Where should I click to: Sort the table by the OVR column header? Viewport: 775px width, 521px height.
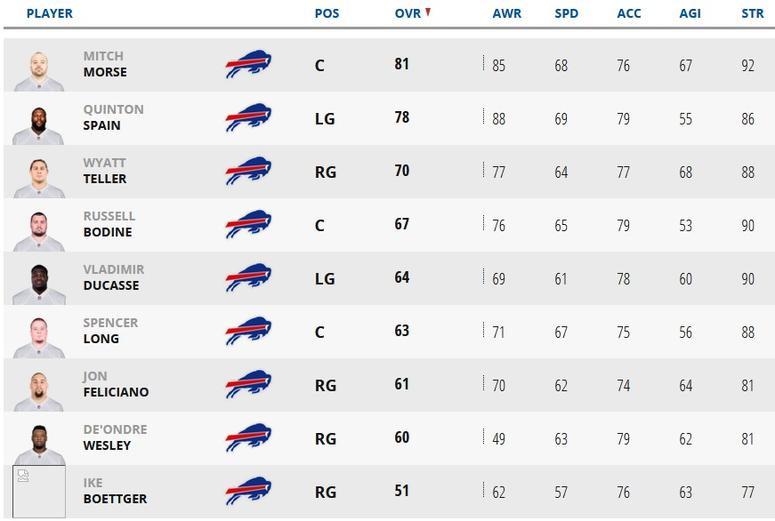point(408,13)
